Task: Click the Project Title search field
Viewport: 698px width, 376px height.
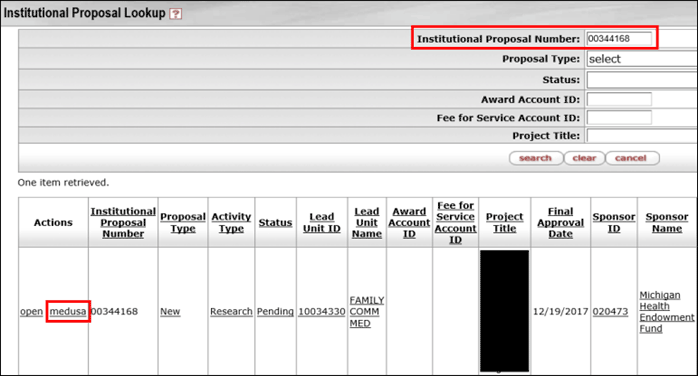Action: click(642, 136)
